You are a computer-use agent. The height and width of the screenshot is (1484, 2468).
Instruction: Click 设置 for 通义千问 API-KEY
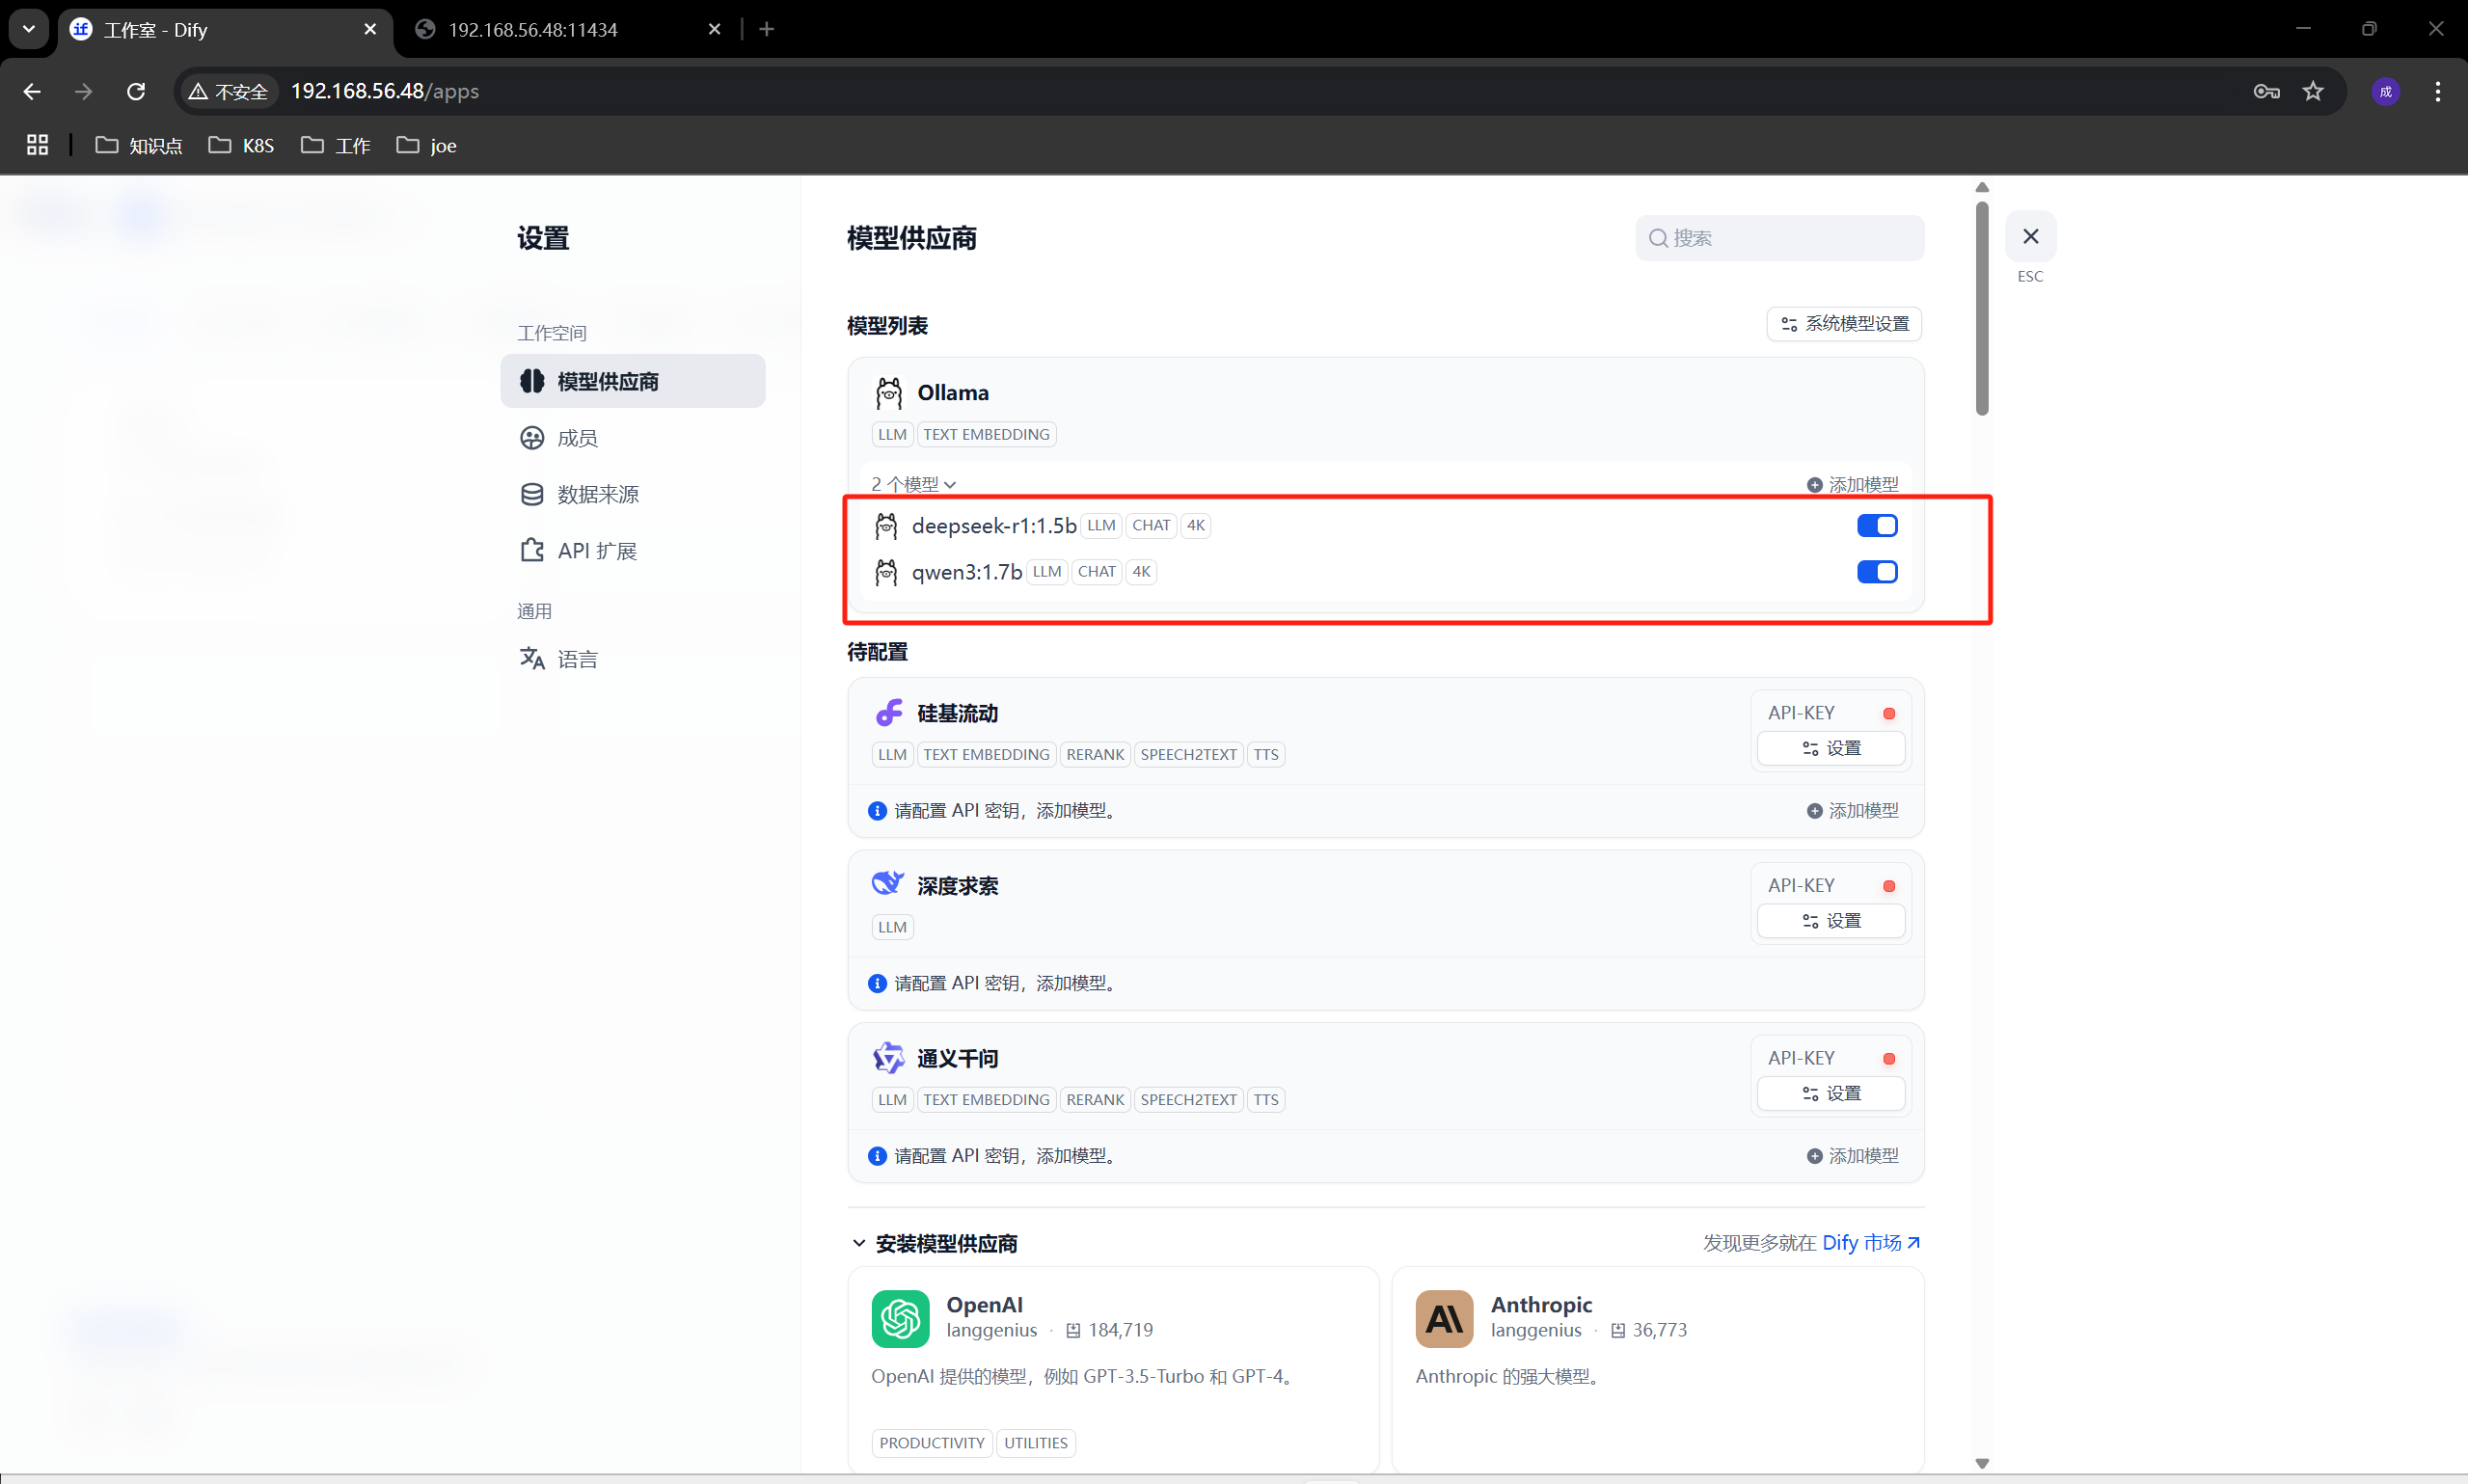[1830, 1093]
